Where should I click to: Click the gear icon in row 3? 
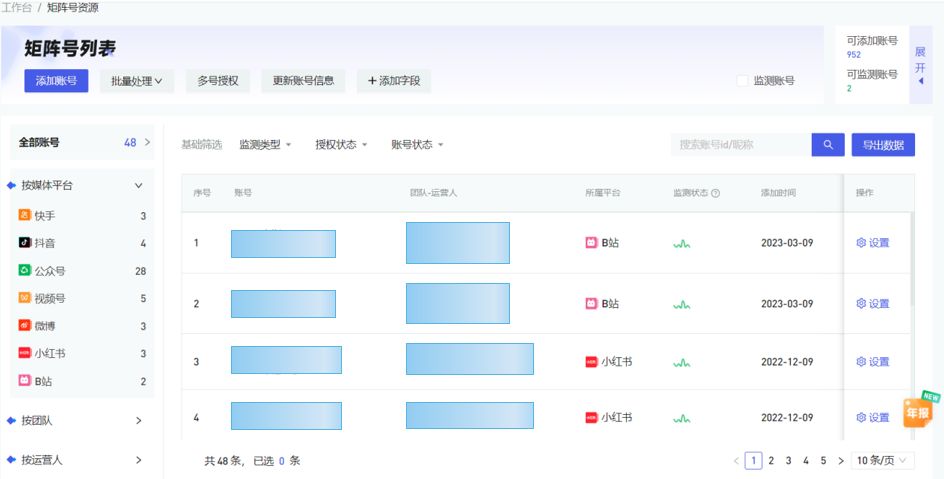(x=861, y=362)
